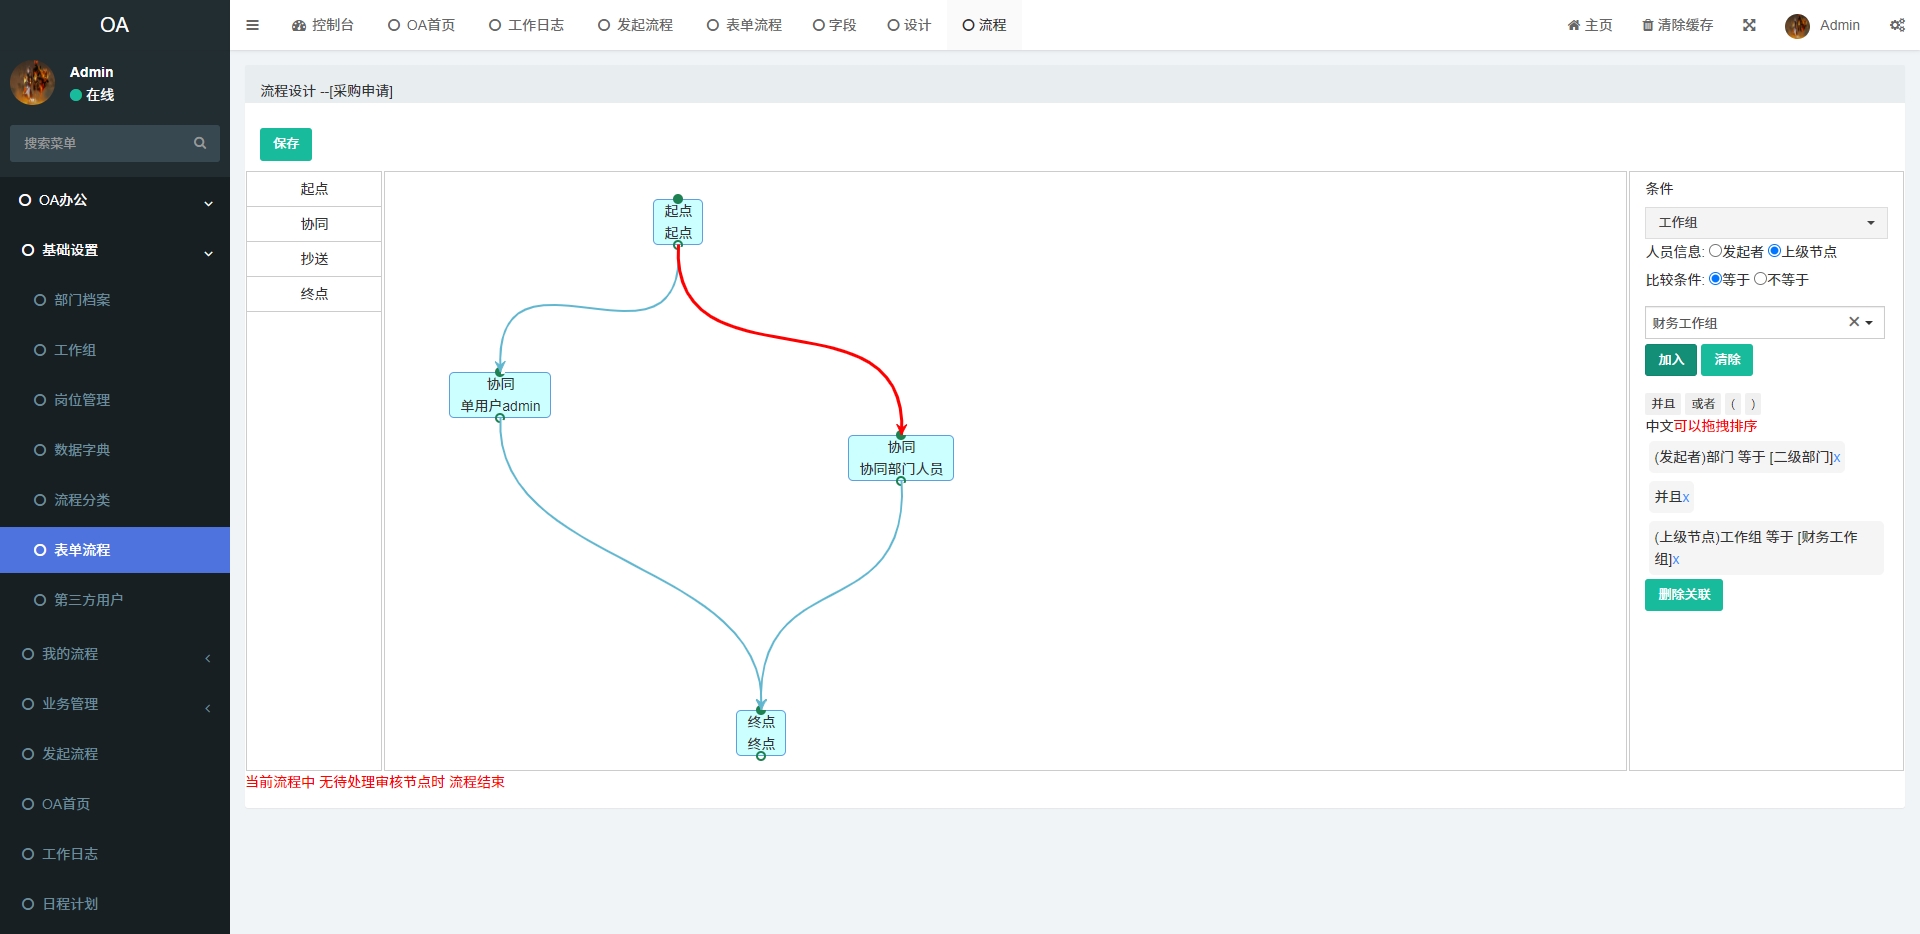Click the hamburger menu toggle icon
The image size is (1920, 934).
point(252,25)
